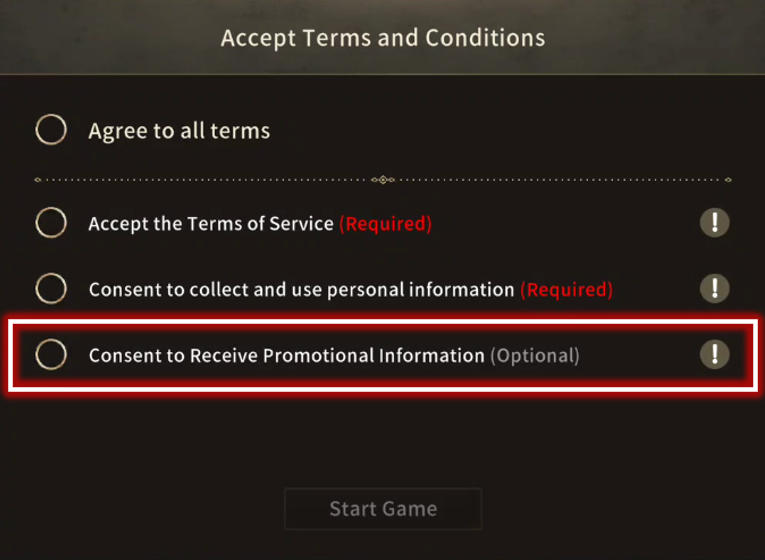Viewport: 765px width, 560px height.
Task: Enable consent to collect personal information circle
Action: pyautogui.click(x=51, y=288)
